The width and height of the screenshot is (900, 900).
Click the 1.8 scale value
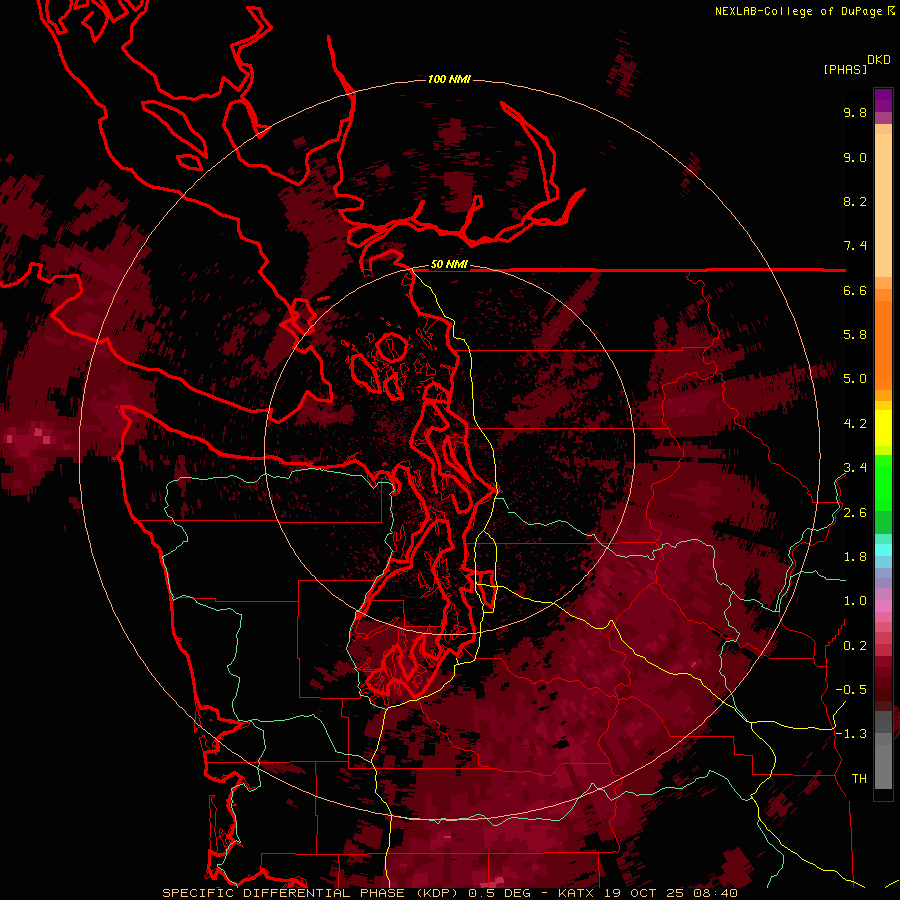855,557
